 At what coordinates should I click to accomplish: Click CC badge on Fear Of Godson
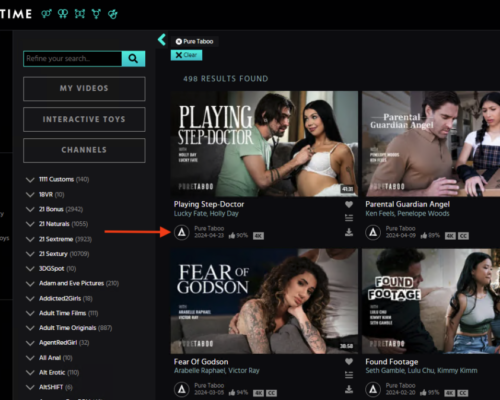(271, 393)
